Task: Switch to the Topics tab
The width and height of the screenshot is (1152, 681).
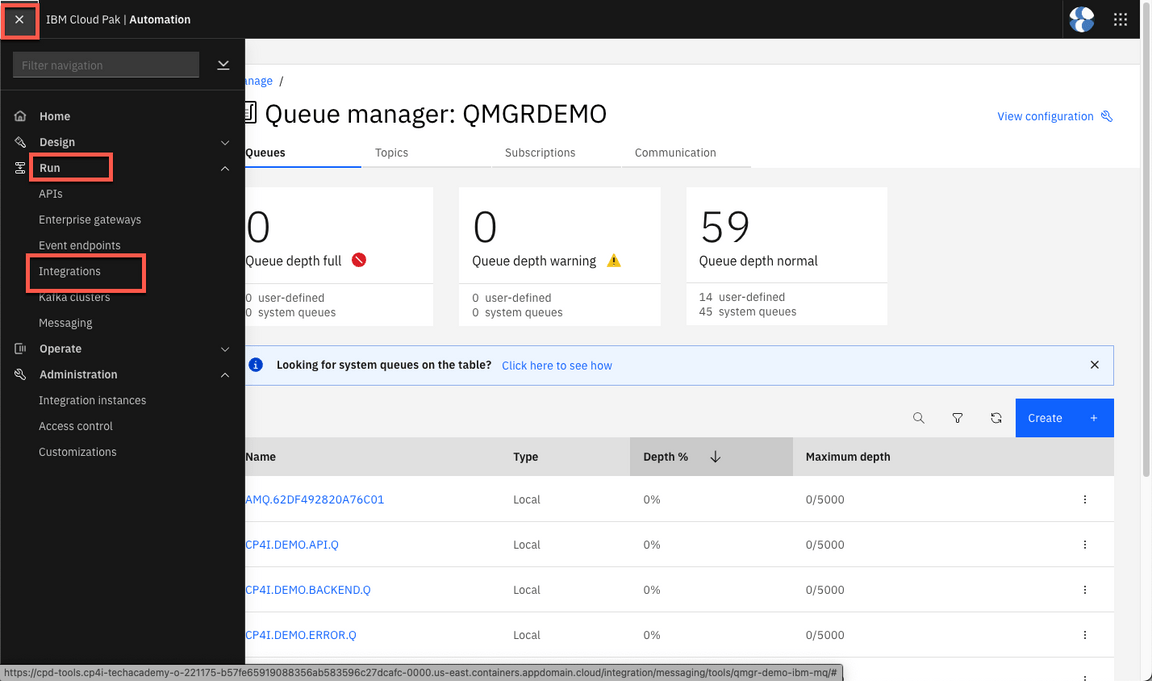Action: coord(391,153)
